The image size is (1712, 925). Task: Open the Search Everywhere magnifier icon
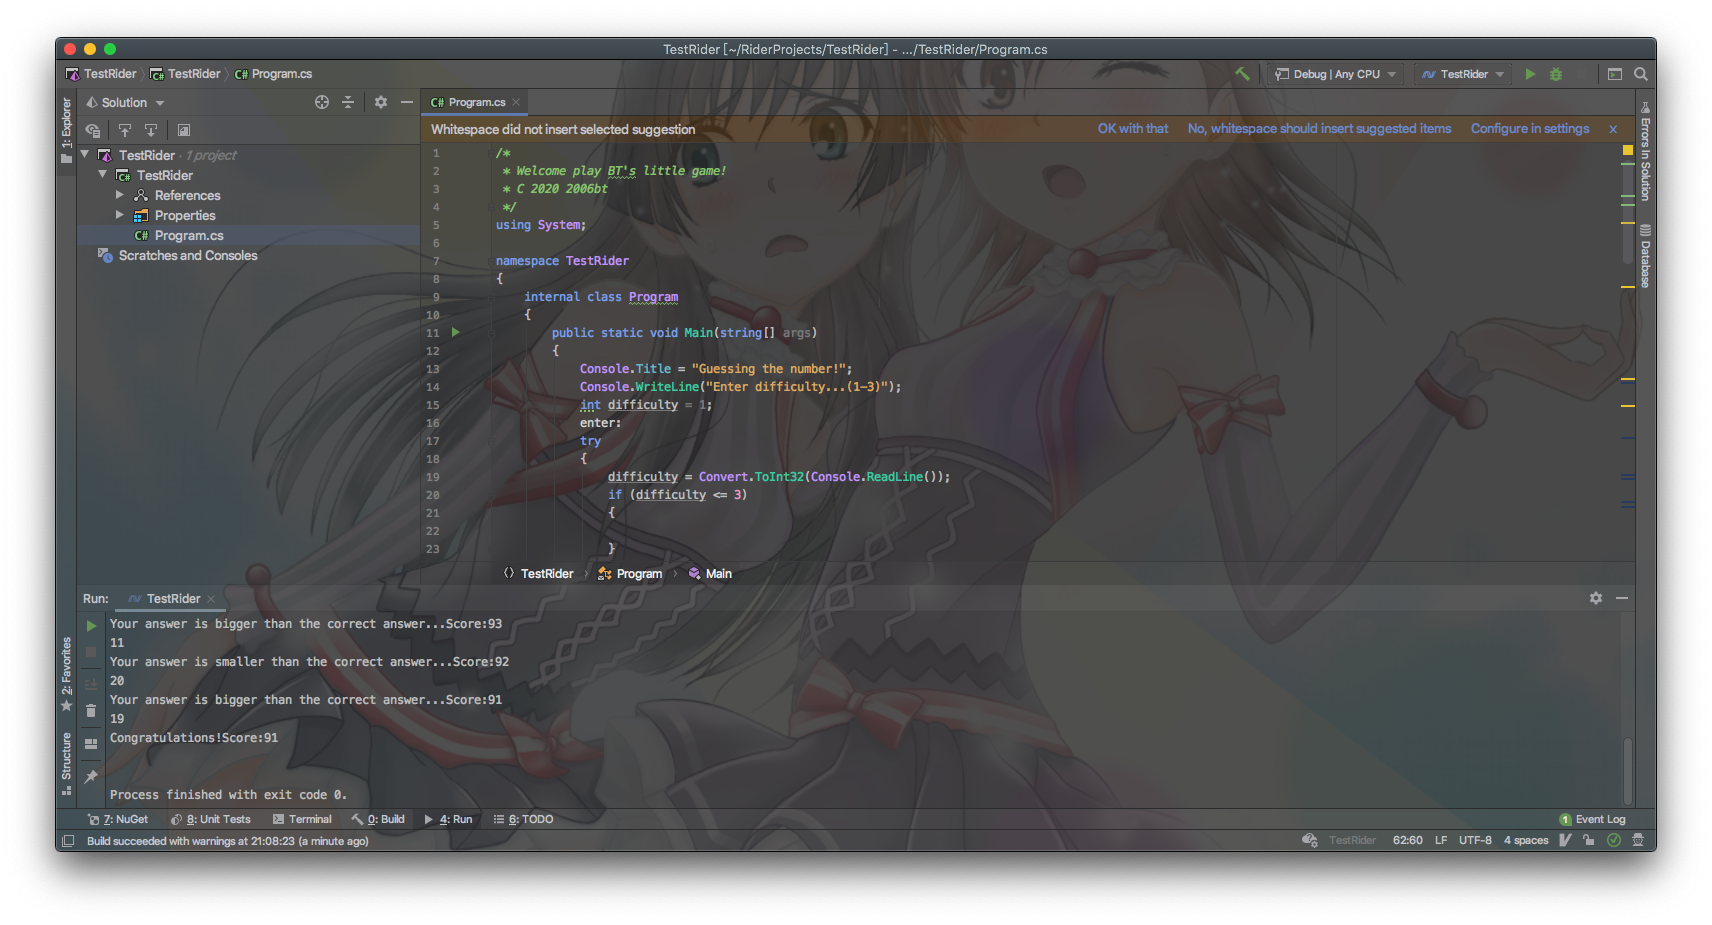[x=1641, y=74]
